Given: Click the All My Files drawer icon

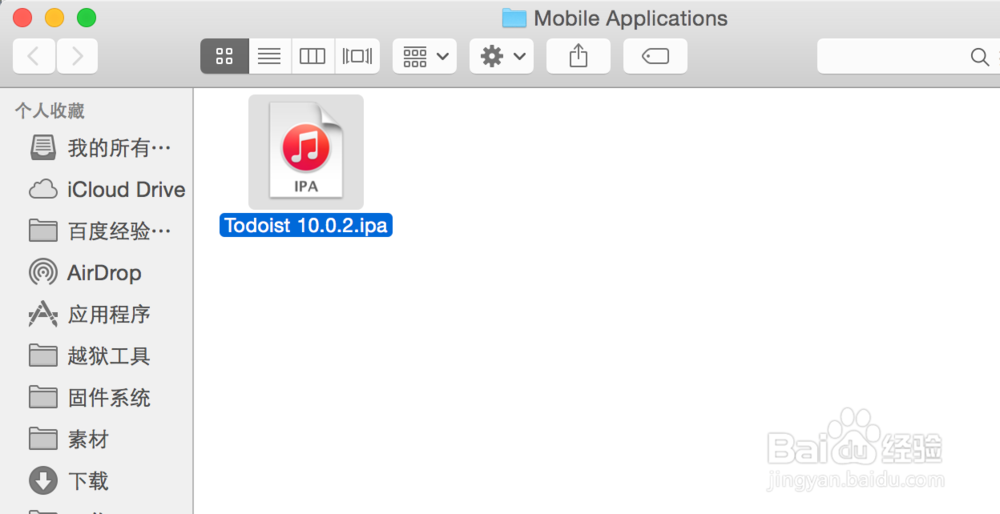Looking at the screenshot, I should [x=43, y=147].
